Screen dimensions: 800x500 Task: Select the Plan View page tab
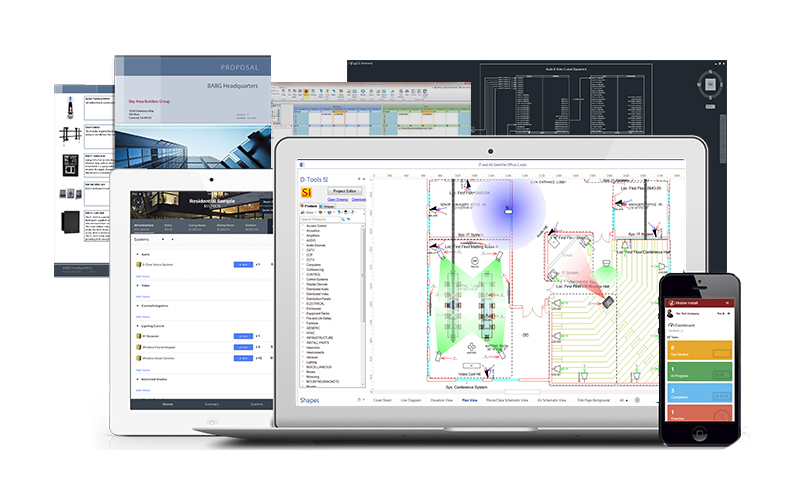click(x=469, y=401)
